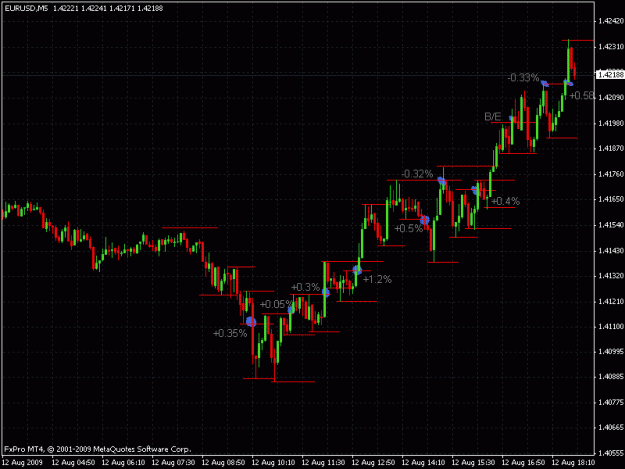
Task: Click the 1.42420 price axis label
Action: point(611,21)
